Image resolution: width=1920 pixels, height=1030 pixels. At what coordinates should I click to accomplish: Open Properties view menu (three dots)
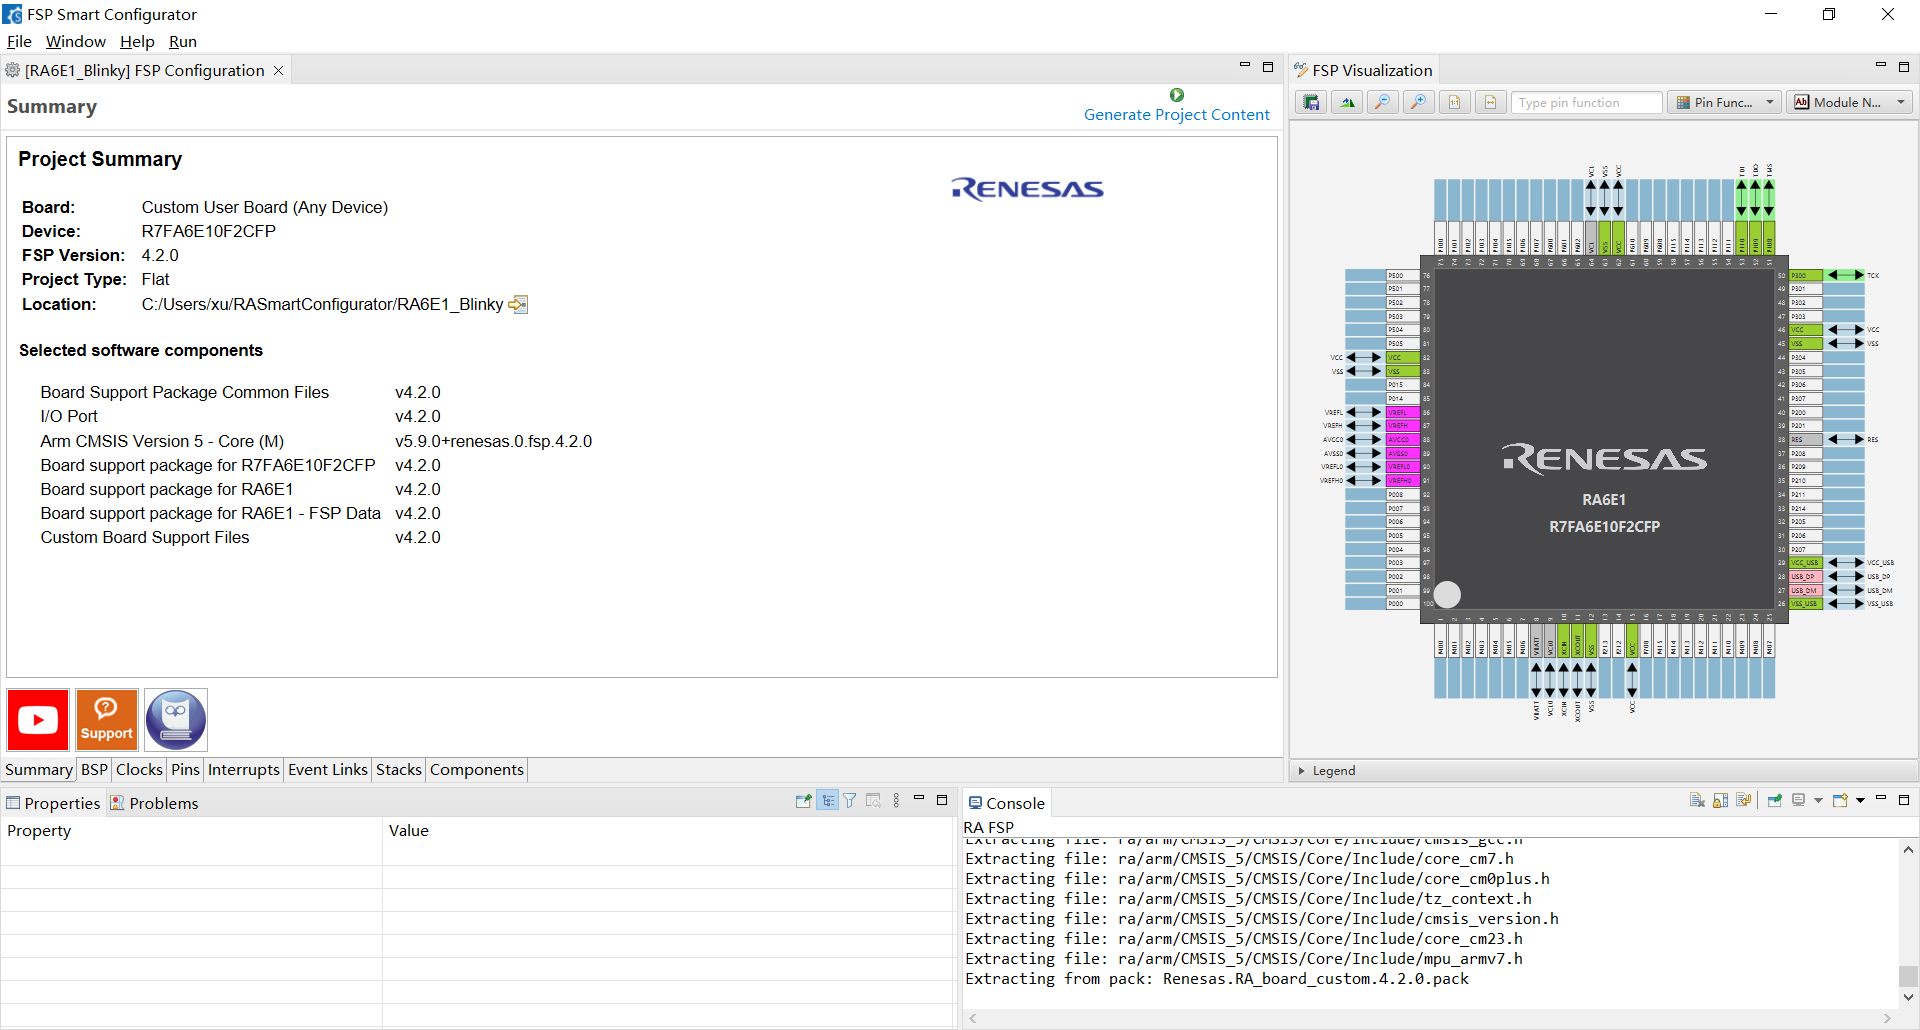point(897,801)
